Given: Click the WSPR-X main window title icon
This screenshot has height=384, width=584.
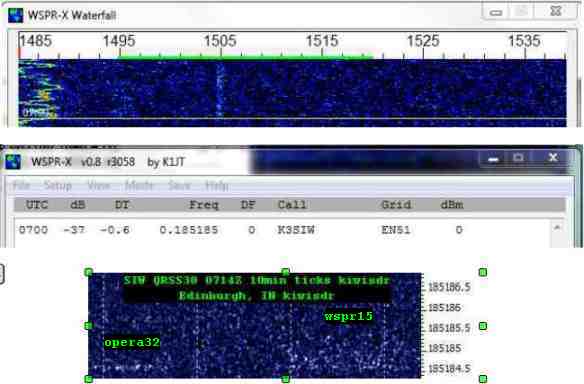Looking at the screenshot, I should tap(13, 162).
